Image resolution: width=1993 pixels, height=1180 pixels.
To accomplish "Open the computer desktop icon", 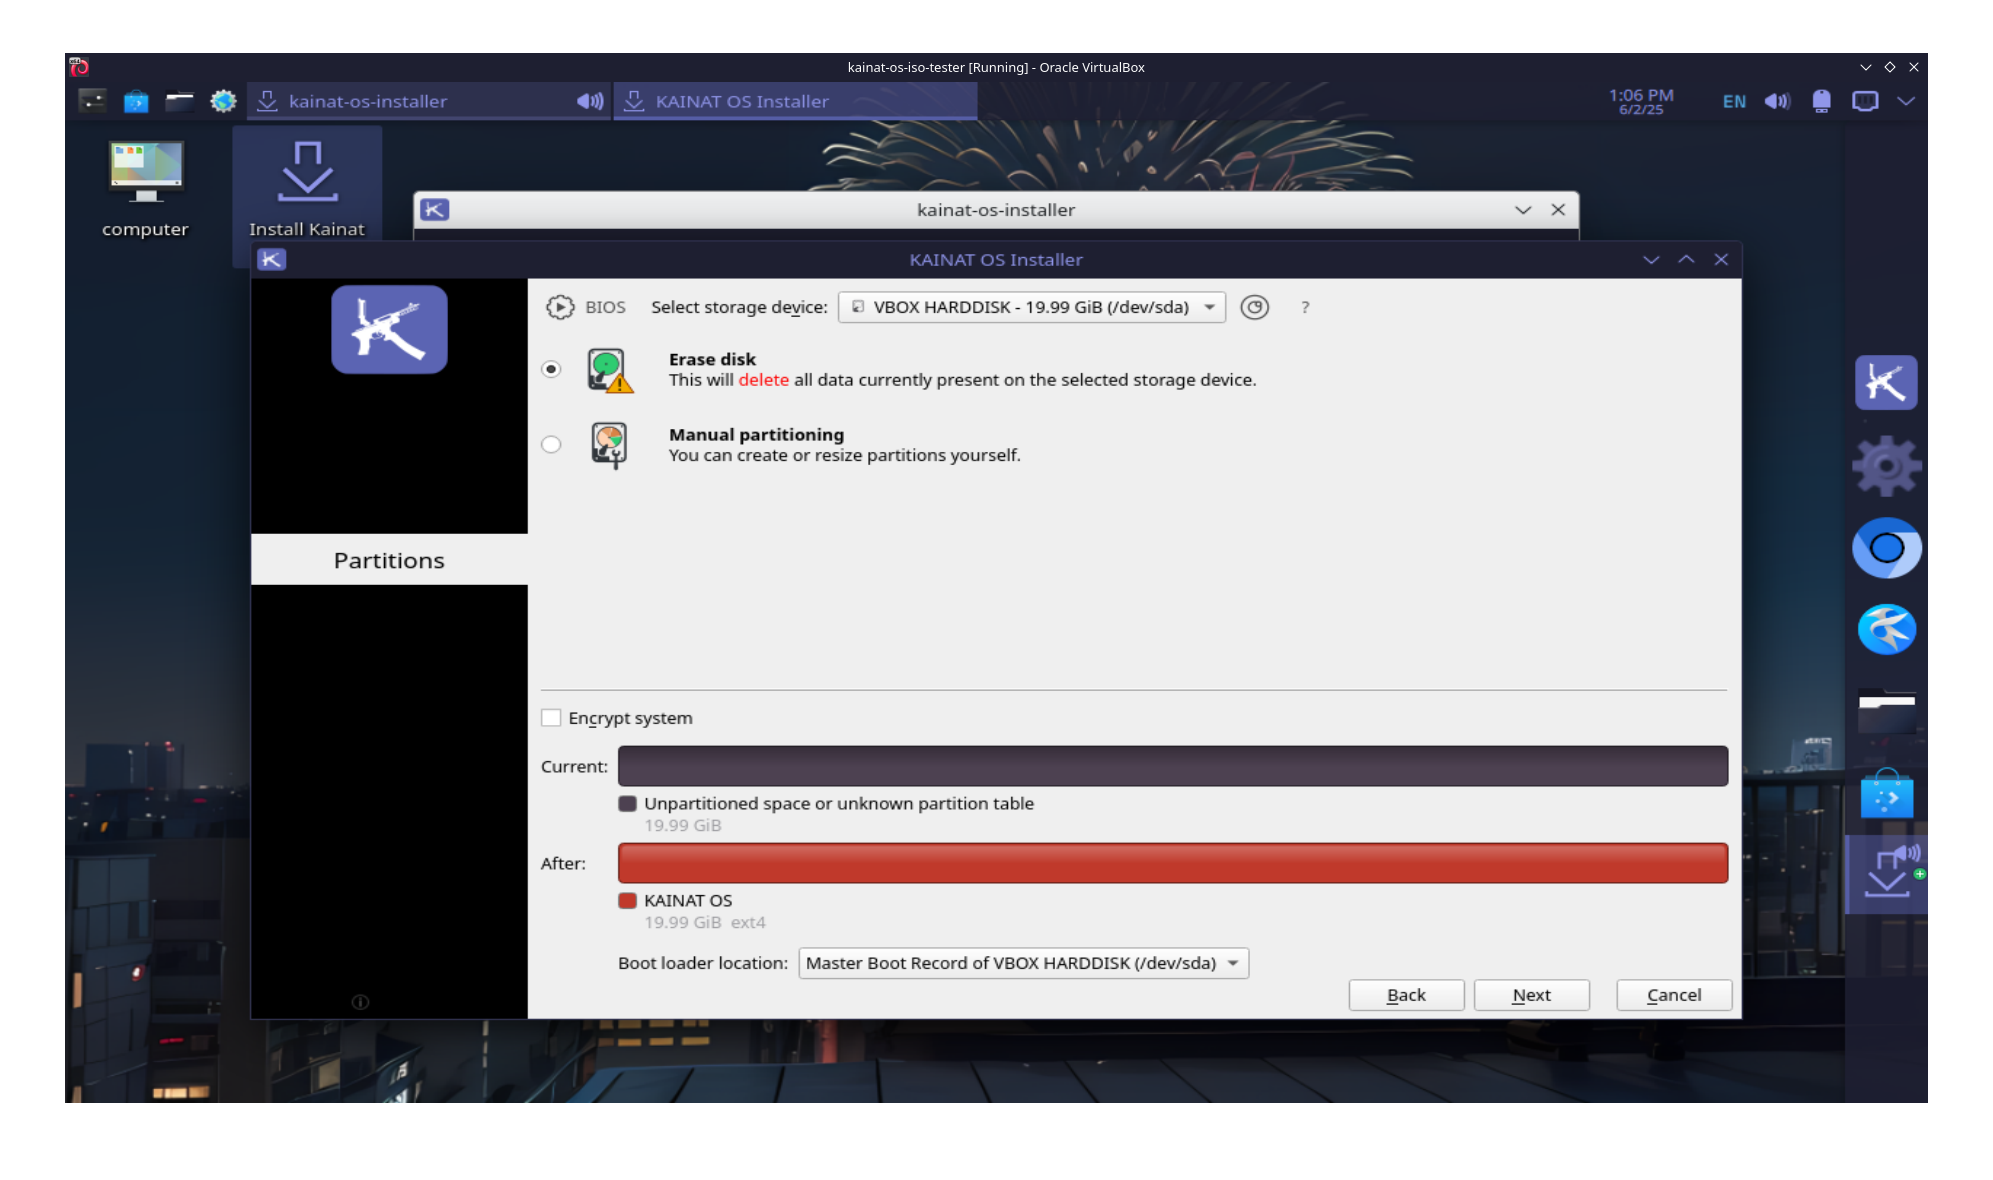I will click(146, 188).
